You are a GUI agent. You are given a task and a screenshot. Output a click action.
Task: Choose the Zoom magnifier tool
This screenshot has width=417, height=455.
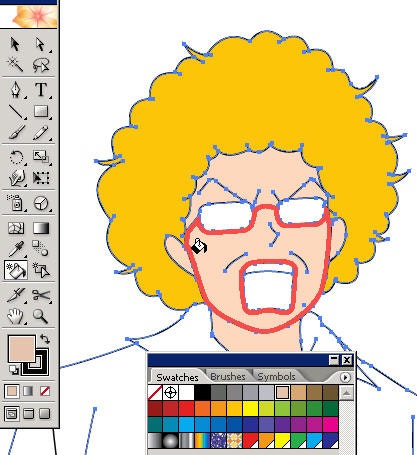click(x=41, y=316)
